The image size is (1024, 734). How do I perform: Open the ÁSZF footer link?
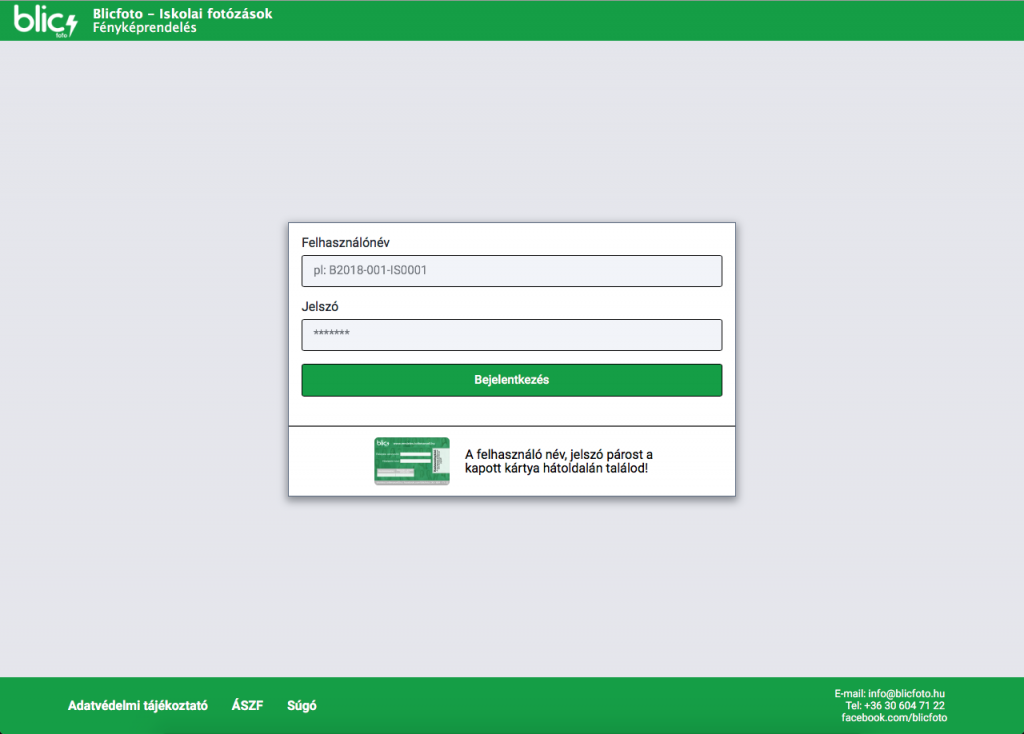click(x=247, y=705)
